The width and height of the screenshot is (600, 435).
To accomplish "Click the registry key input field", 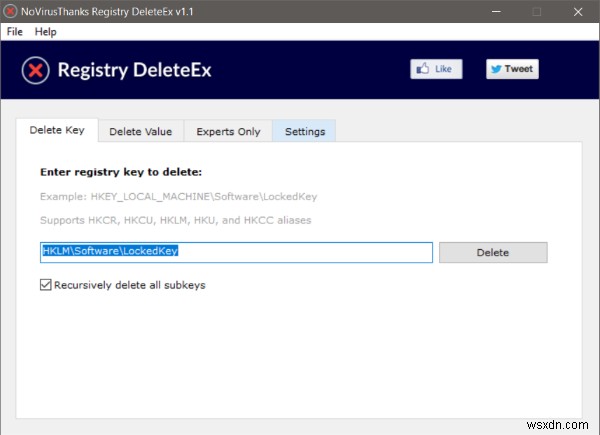I will point(236,253).
